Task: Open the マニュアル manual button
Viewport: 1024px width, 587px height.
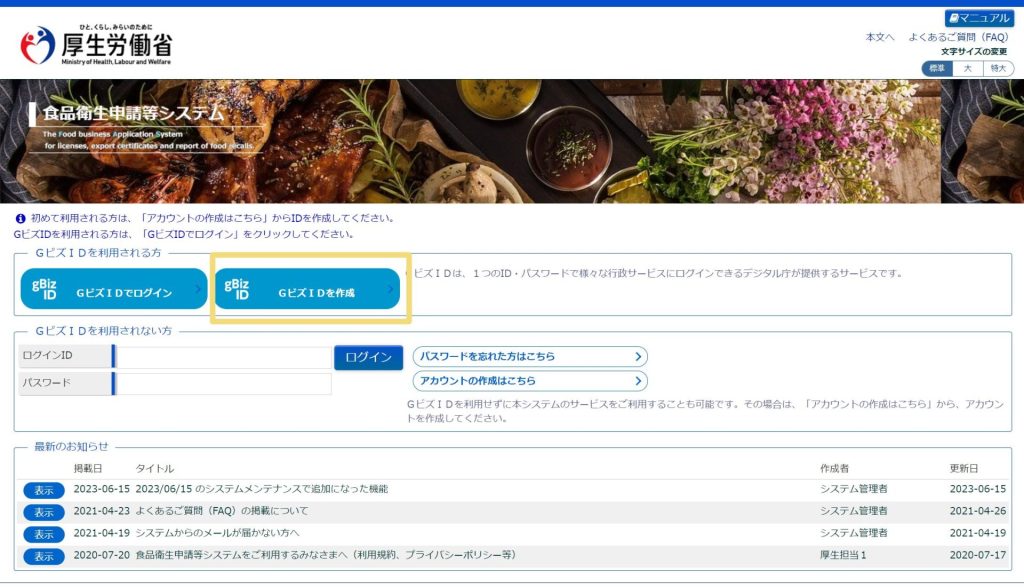Action: (x=979, y=18)
